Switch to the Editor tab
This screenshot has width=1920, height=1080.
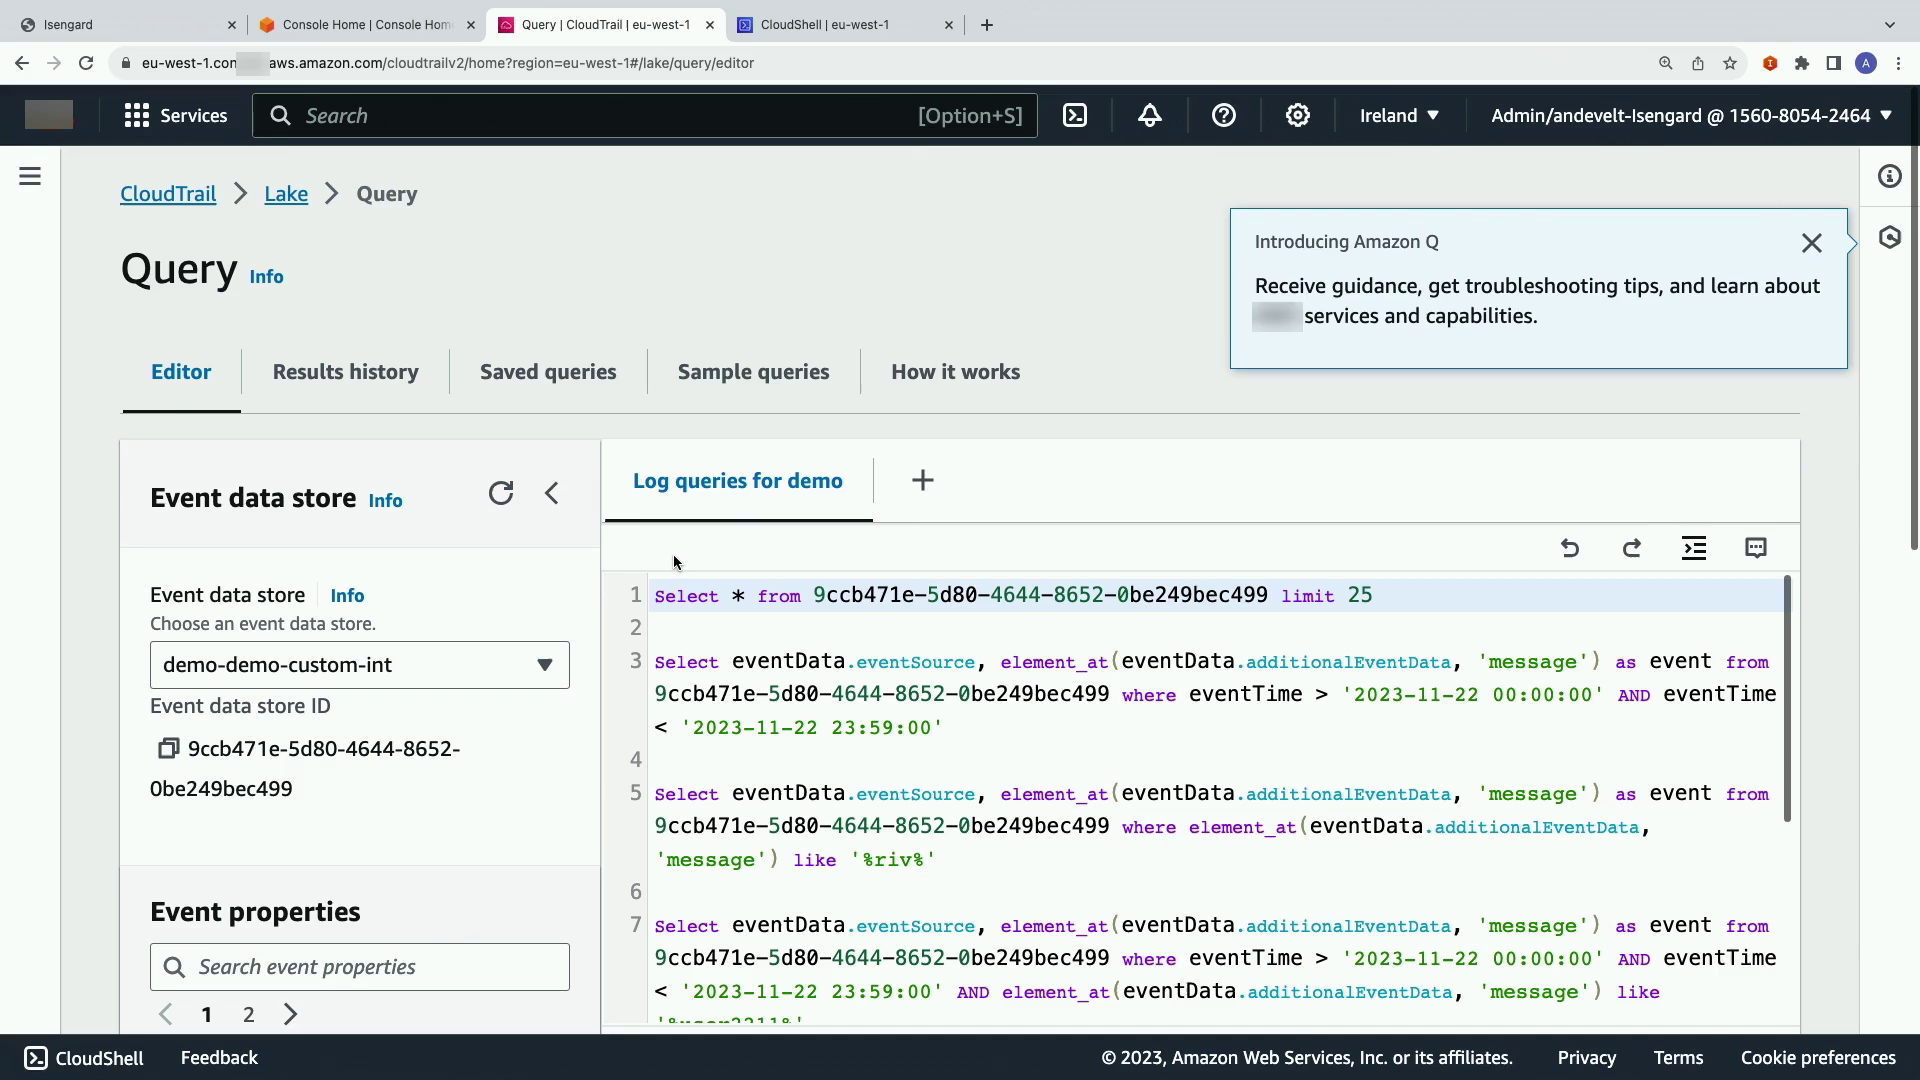[x=181, y=372]
